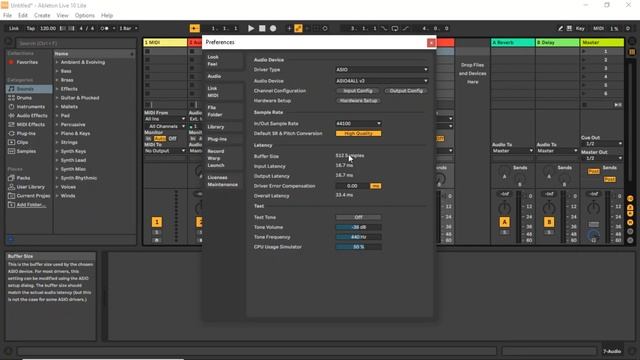Open the File menu
The height and width of the screenshot is (360, 640).
[7, 16]
